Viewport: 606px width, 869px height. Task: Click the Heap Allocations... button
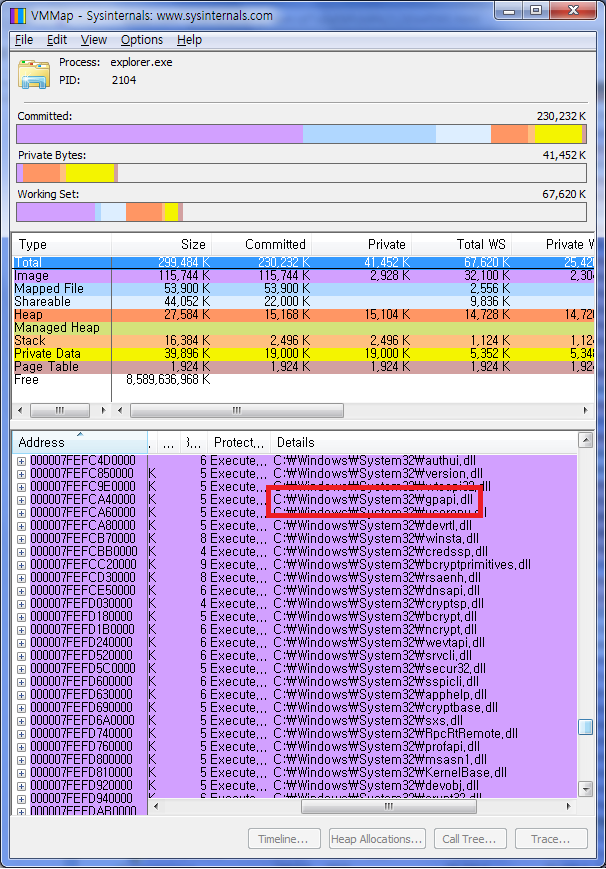(377, 839)
